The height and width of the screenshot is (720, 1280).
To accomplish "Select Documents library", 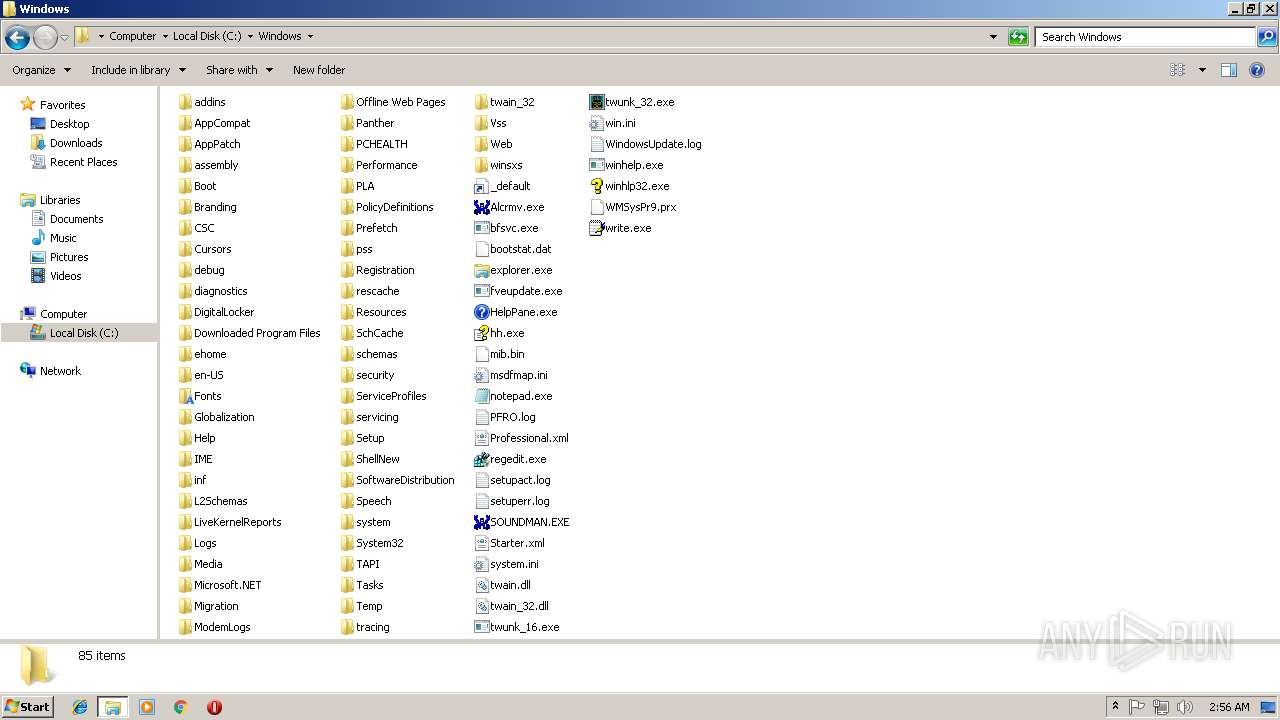I will (x=76, y=219).
